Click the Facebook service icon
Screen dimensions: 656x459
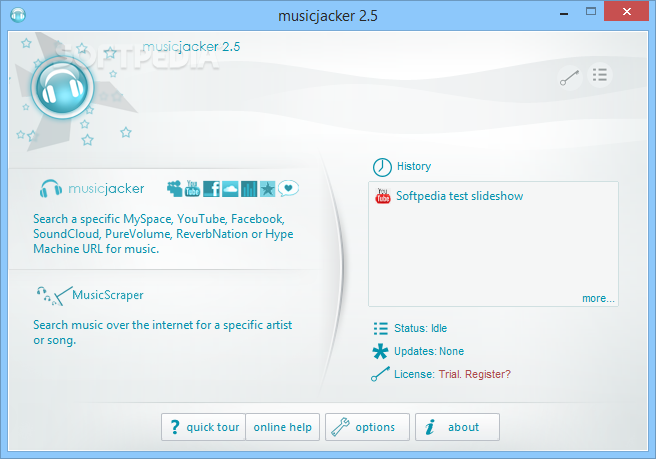pyautogui.click(x=211, y=189)
